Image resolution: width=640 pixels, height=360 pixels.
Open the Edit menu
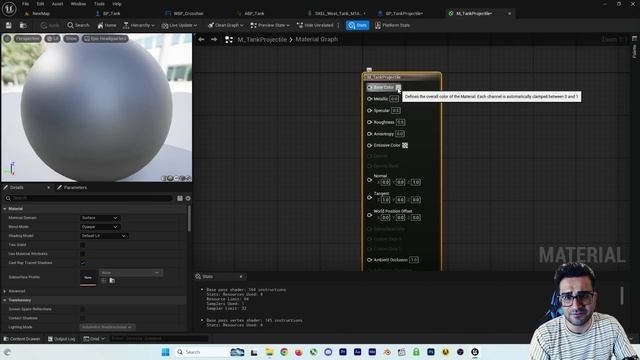pos(40,4)
